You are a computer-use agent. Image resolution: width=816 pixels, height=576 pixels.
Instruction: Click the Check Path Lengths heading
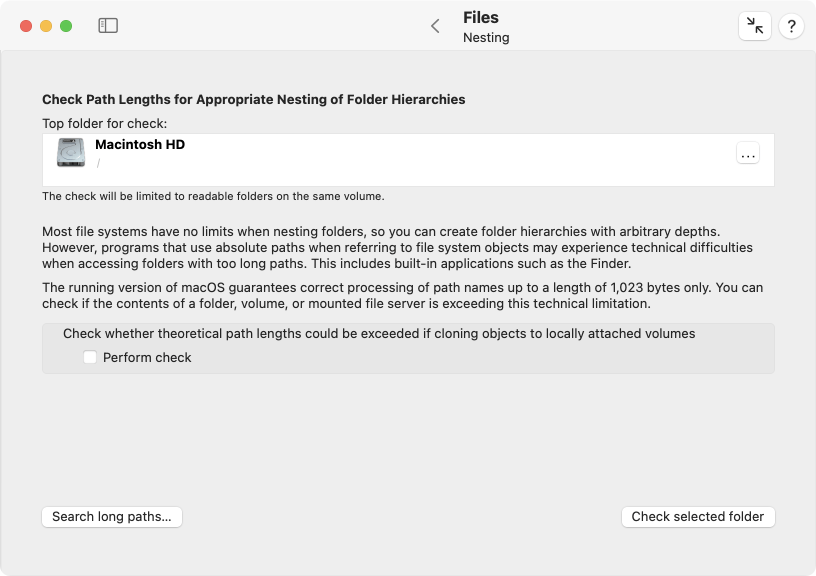click(253, 99)
